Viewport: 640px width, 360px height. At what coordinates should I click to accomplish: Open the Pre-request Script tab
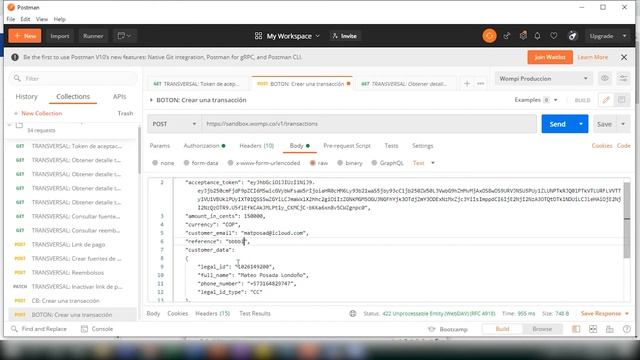tap(347, 146)
